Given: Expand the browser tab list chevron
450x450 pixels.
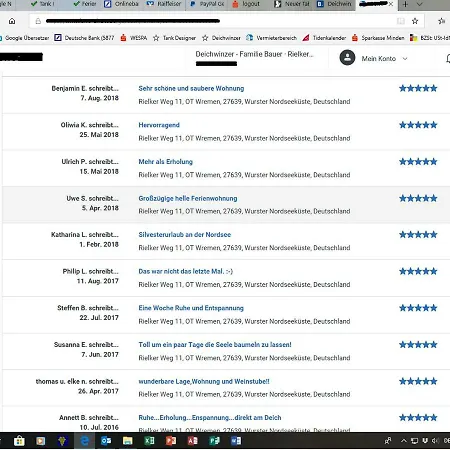Looking at the screenshot, I should tap(420, 4).
